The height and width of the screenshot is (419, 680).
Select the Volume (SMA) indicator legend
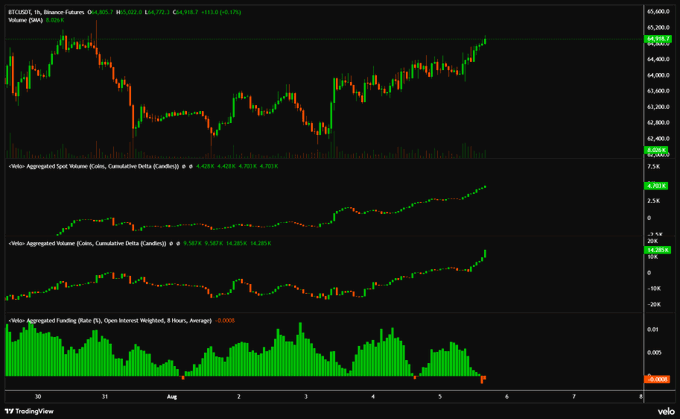(26, 20)
